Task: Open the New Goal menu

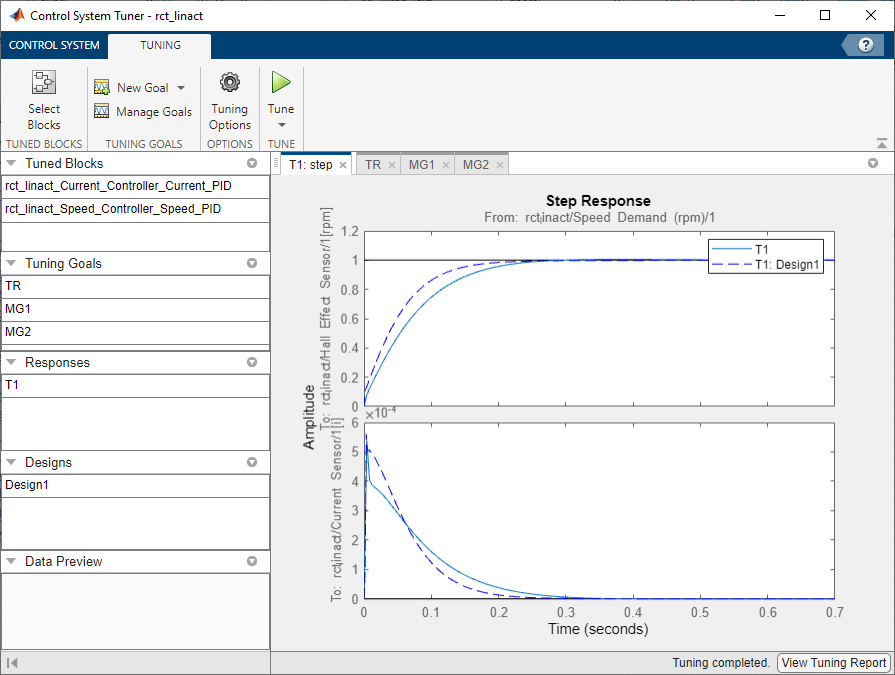Action: (x=142, y=88)
